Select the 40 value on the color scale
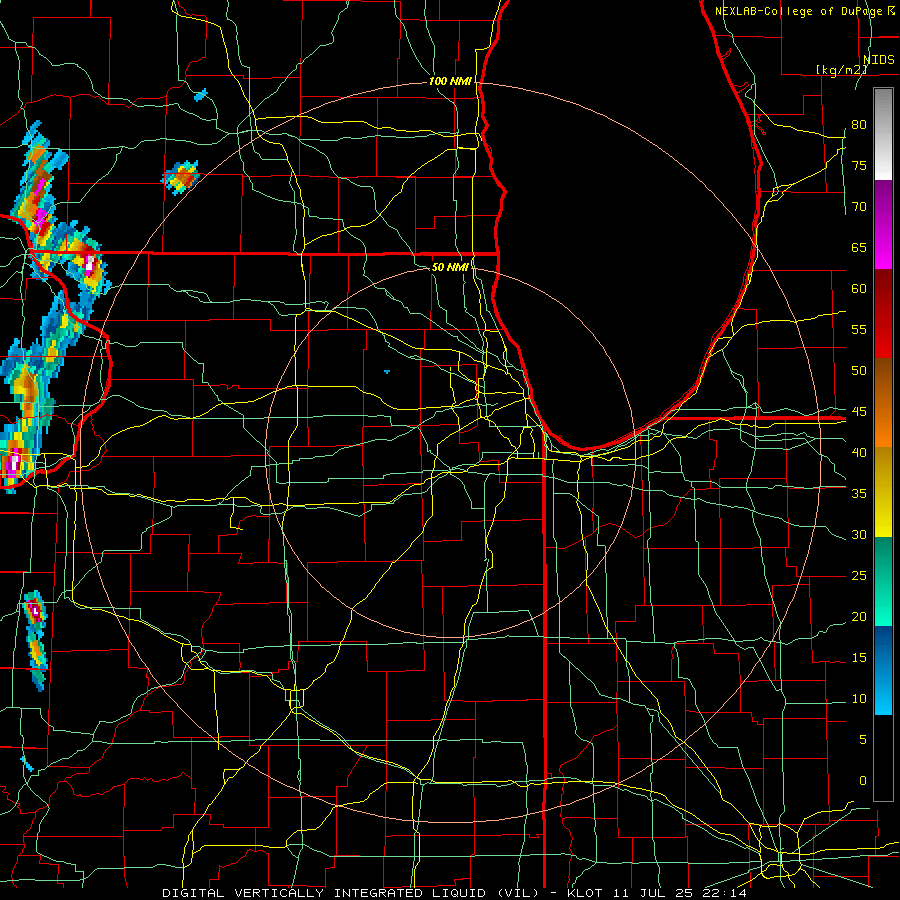The image size is (900, 900). tap(859, 452)
